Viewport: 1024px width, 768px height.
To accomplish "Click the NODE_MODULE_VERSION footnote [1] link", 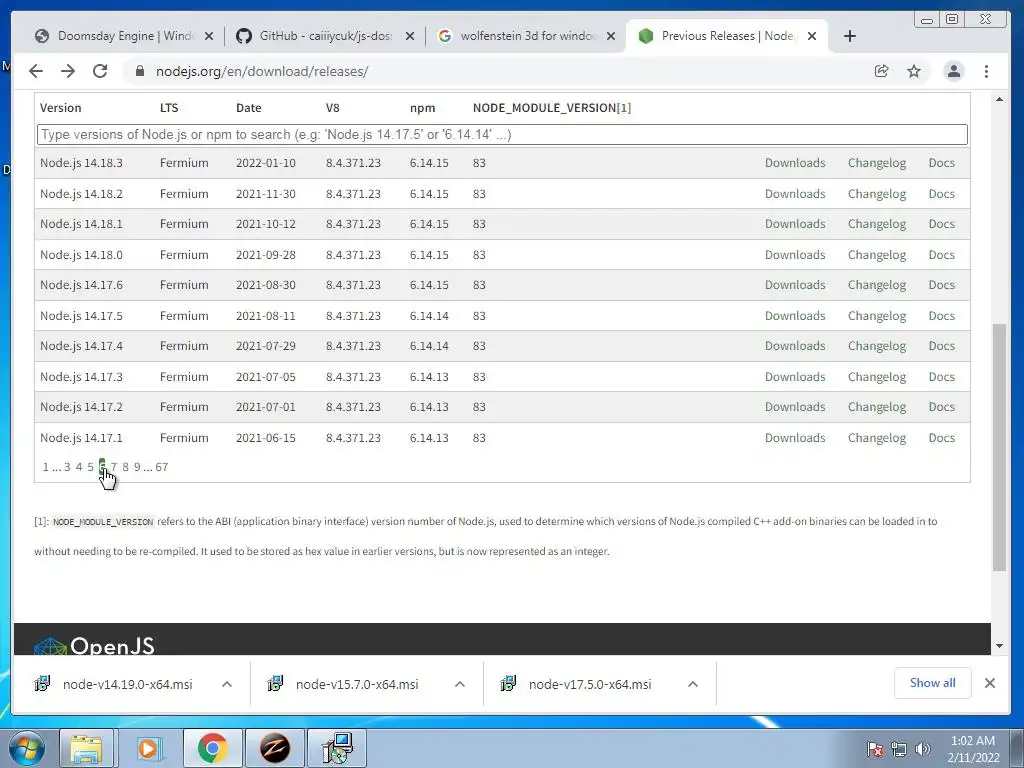I will (x=624, y=108).
